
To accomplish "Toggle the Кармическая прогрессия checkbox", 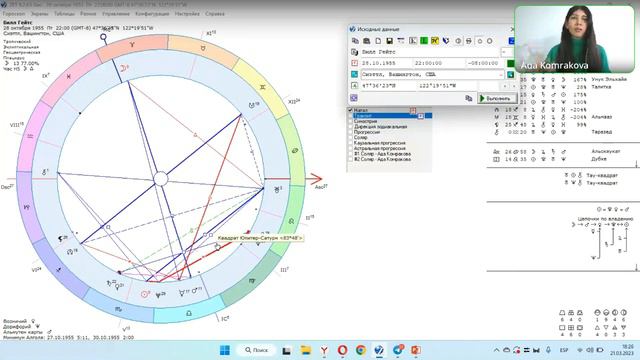I will click(x=350, y=143).
